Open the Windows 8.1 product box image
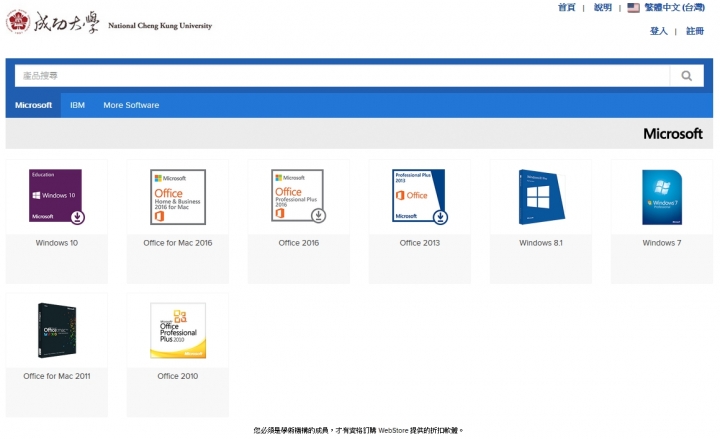This screenshot has width=720, height=439. tap(541, 197)
